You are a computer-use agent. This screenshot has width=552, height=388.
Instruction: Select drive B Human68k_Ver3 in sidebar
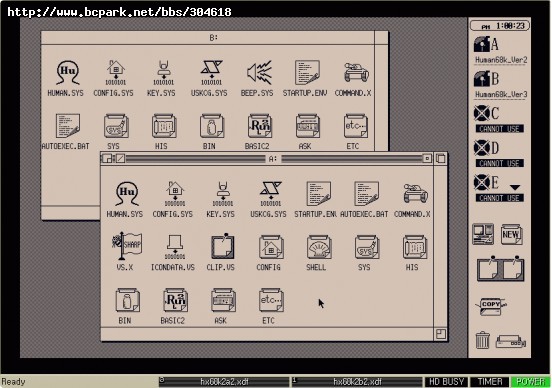pyautogui.click(x=500, y=85)
